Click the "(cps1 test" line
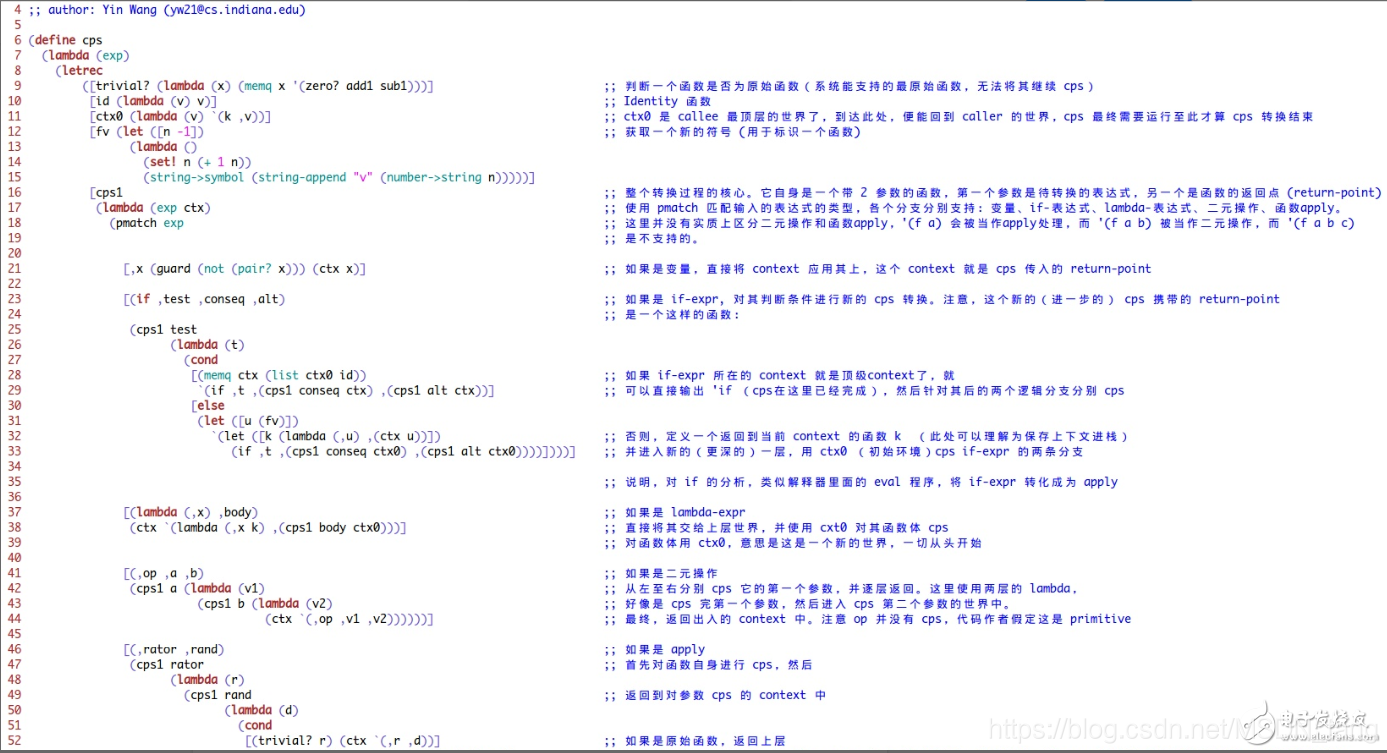Image resolution: width=1387 pixels, height=753 pixels. pyautogui.click(x=163, y=329)
